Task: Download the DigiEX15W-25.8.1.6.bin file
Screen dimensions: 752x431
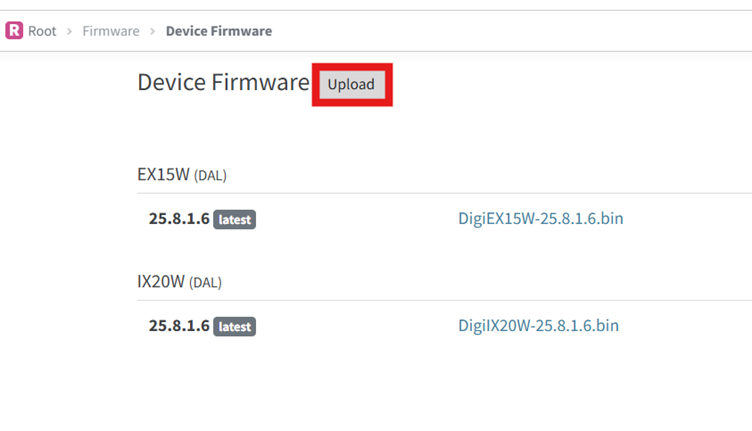Action: (540, 218)
